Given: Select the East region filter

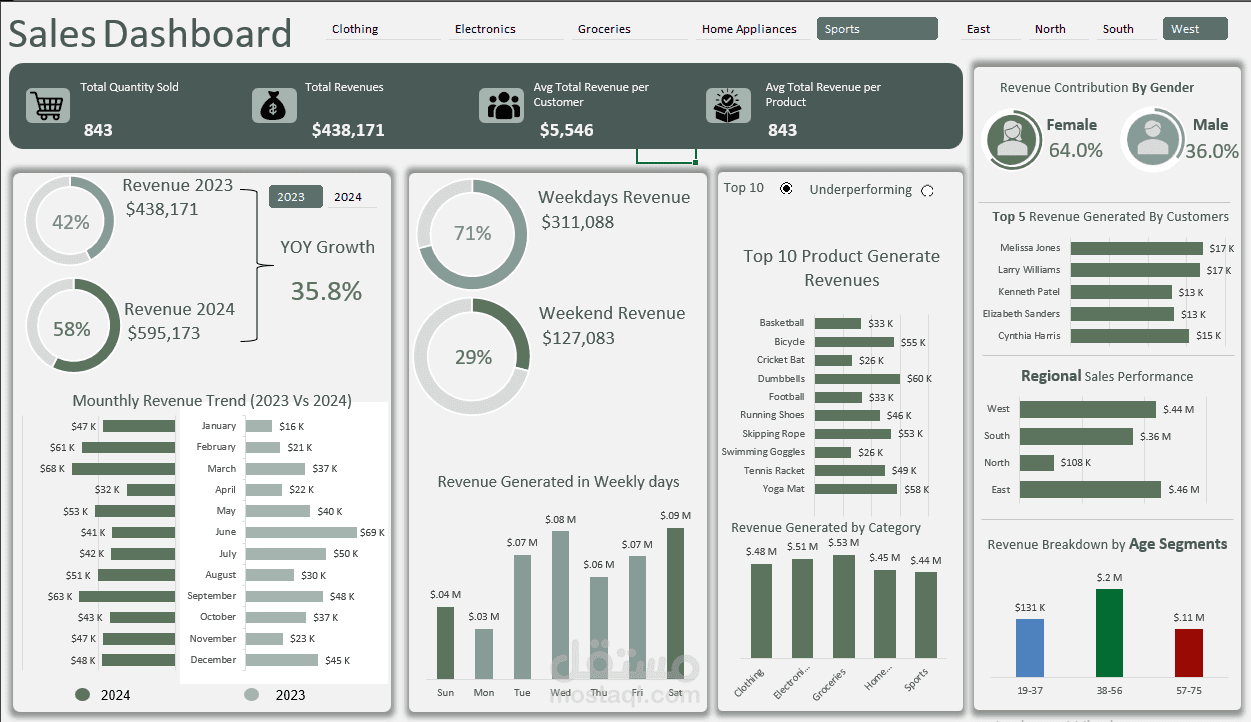Looking at the screenshot, I should (980, 29).
